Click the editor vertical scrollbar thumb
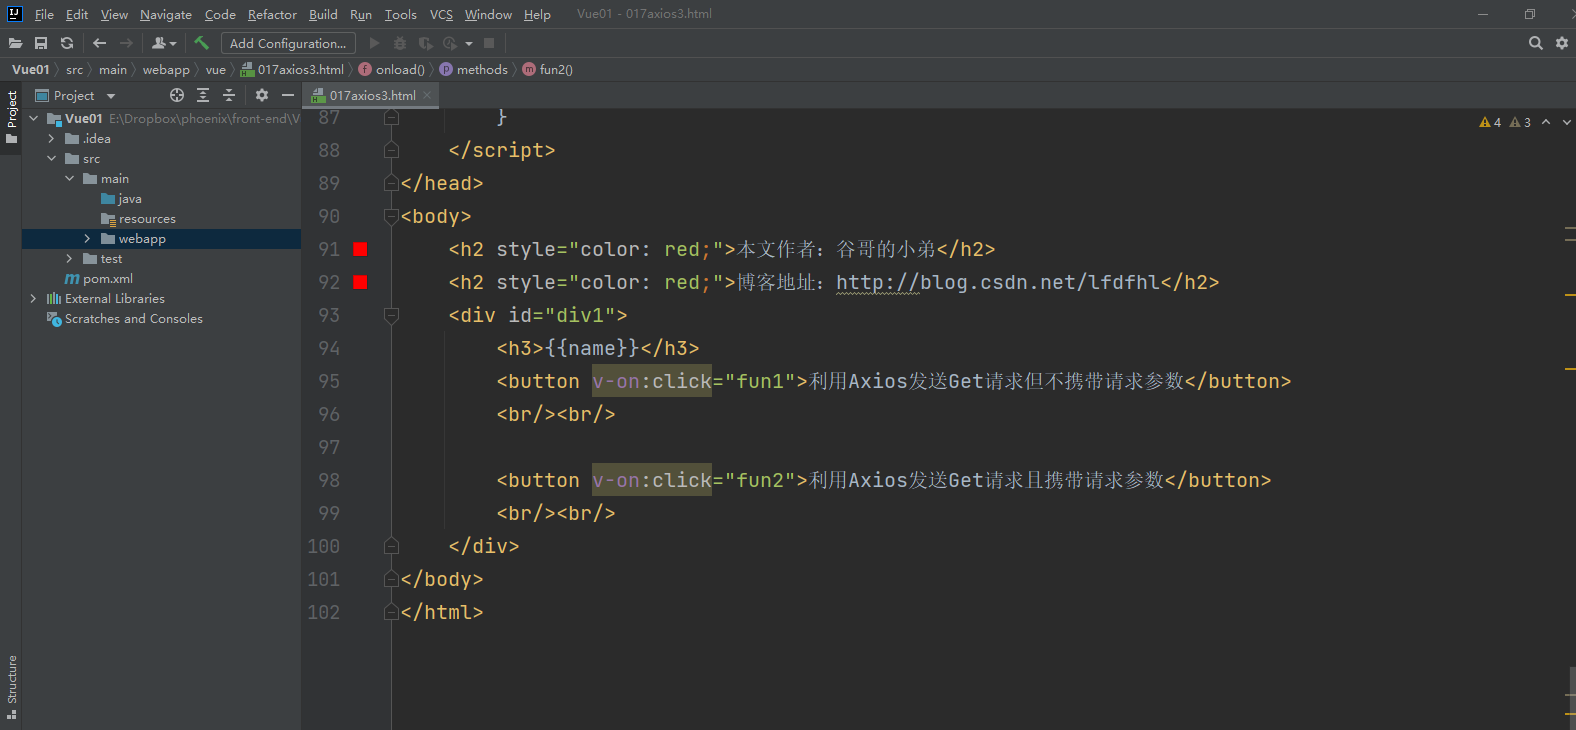This screenshot has width=1576, height=730. pyautogui.click(x=1571, y=699)
